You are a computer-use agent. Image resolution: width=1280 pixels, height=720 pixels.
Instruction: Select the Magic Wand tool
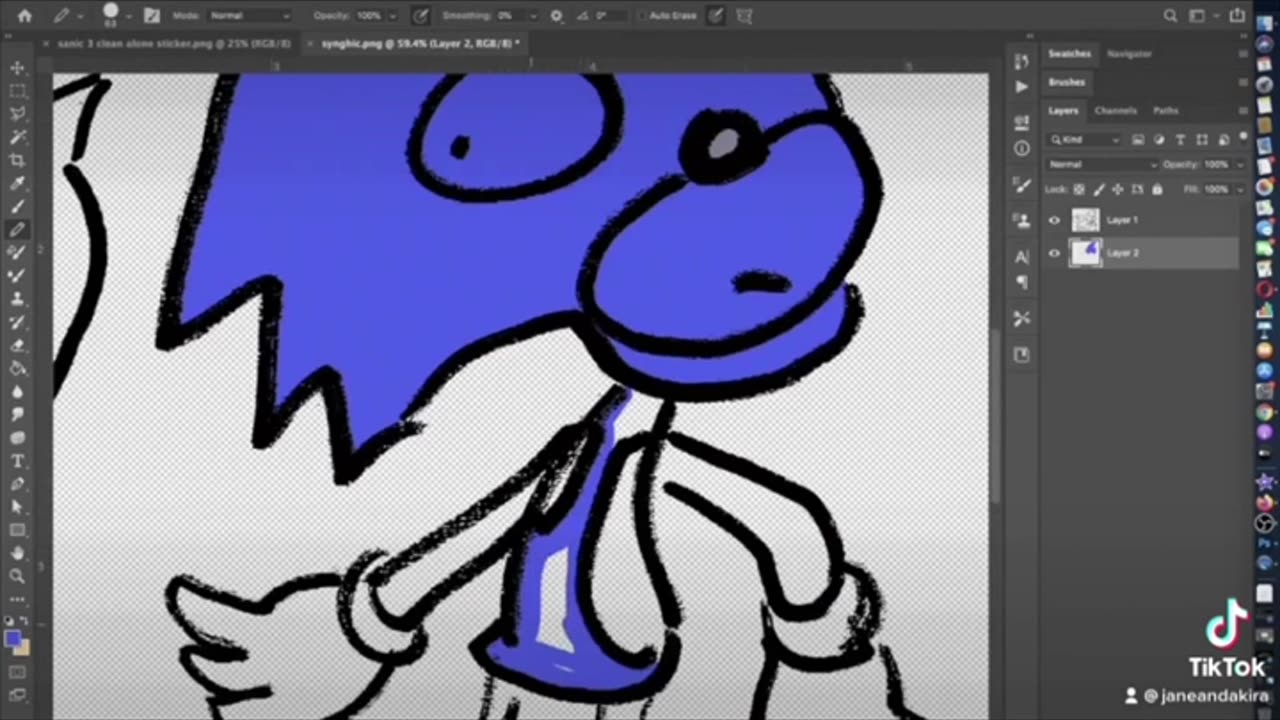17,137
